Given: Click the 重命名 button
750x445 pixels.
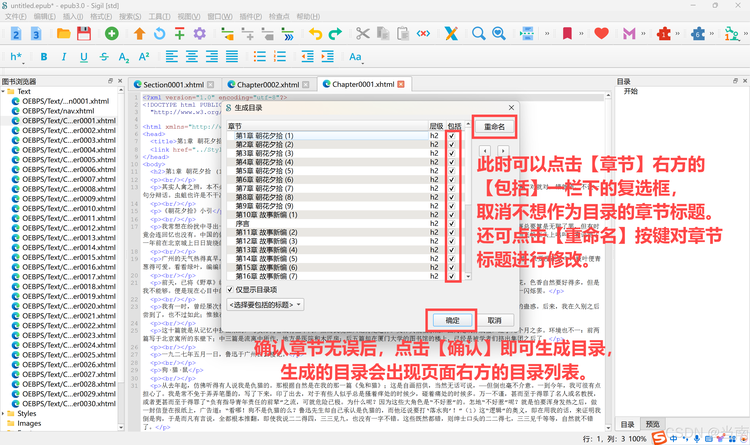Looking at the screenshot, I should (x=494, y=127).
